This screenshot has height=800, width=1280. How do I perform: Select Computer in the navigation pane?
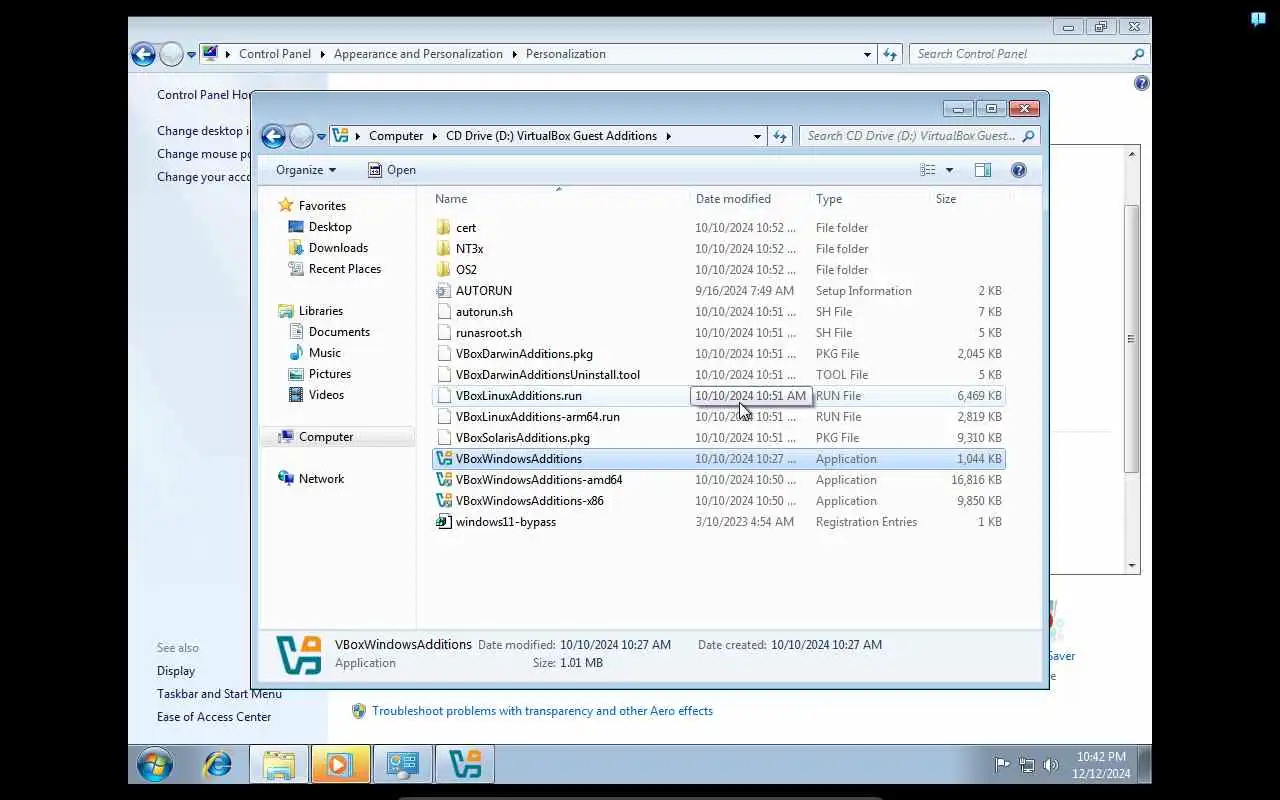[x=326, y=437]
